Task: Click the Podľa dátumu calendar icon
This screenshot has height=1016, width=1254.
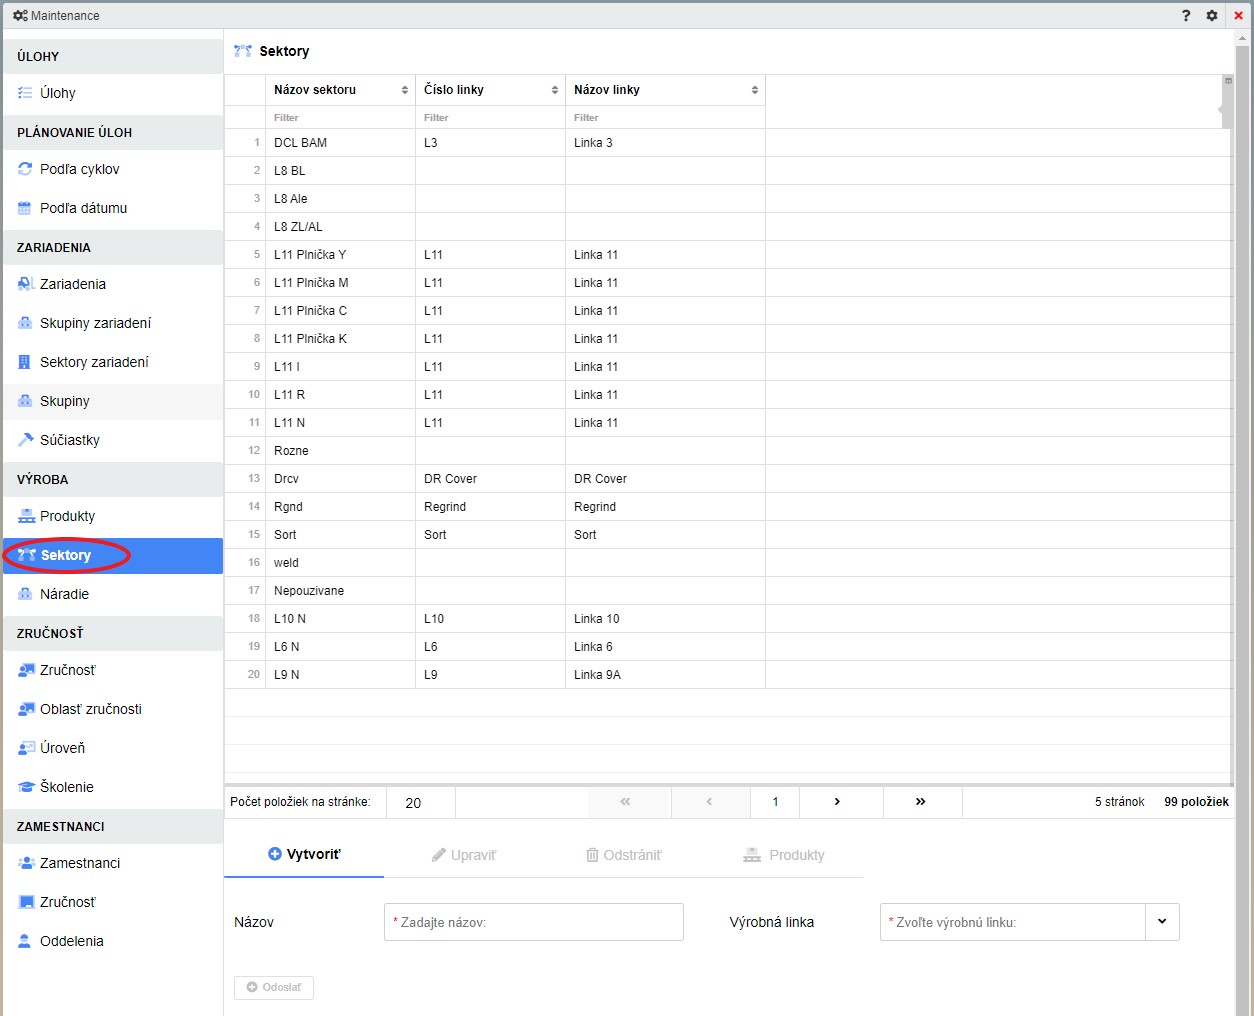Action: (x=26, y=208)
